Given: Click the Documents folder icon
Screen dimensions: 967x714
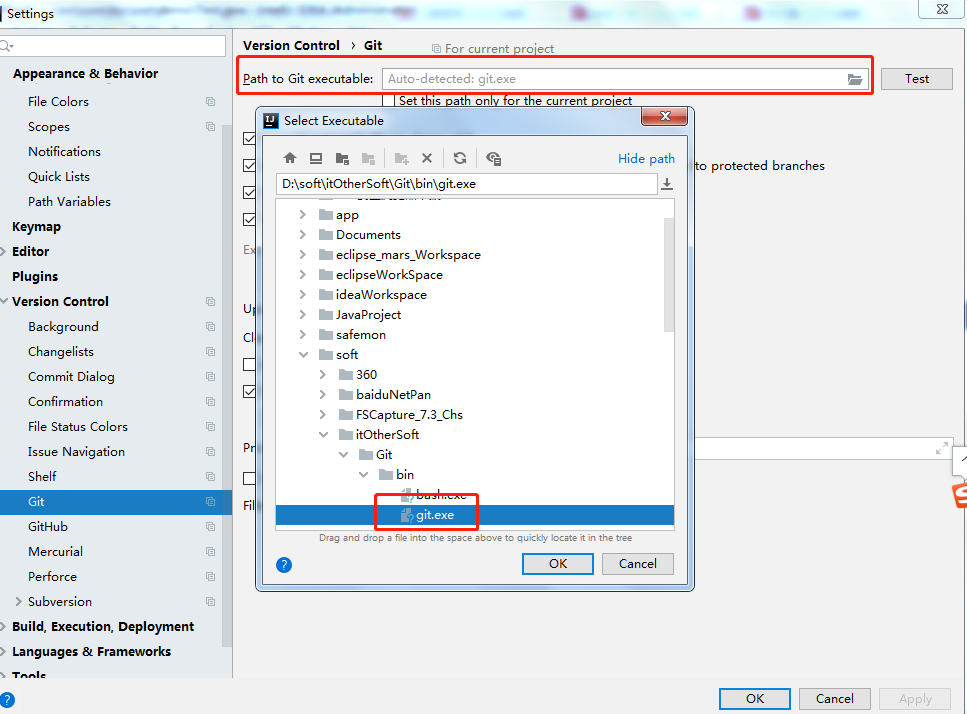Looking at the screenshot, I should [326, 235].
